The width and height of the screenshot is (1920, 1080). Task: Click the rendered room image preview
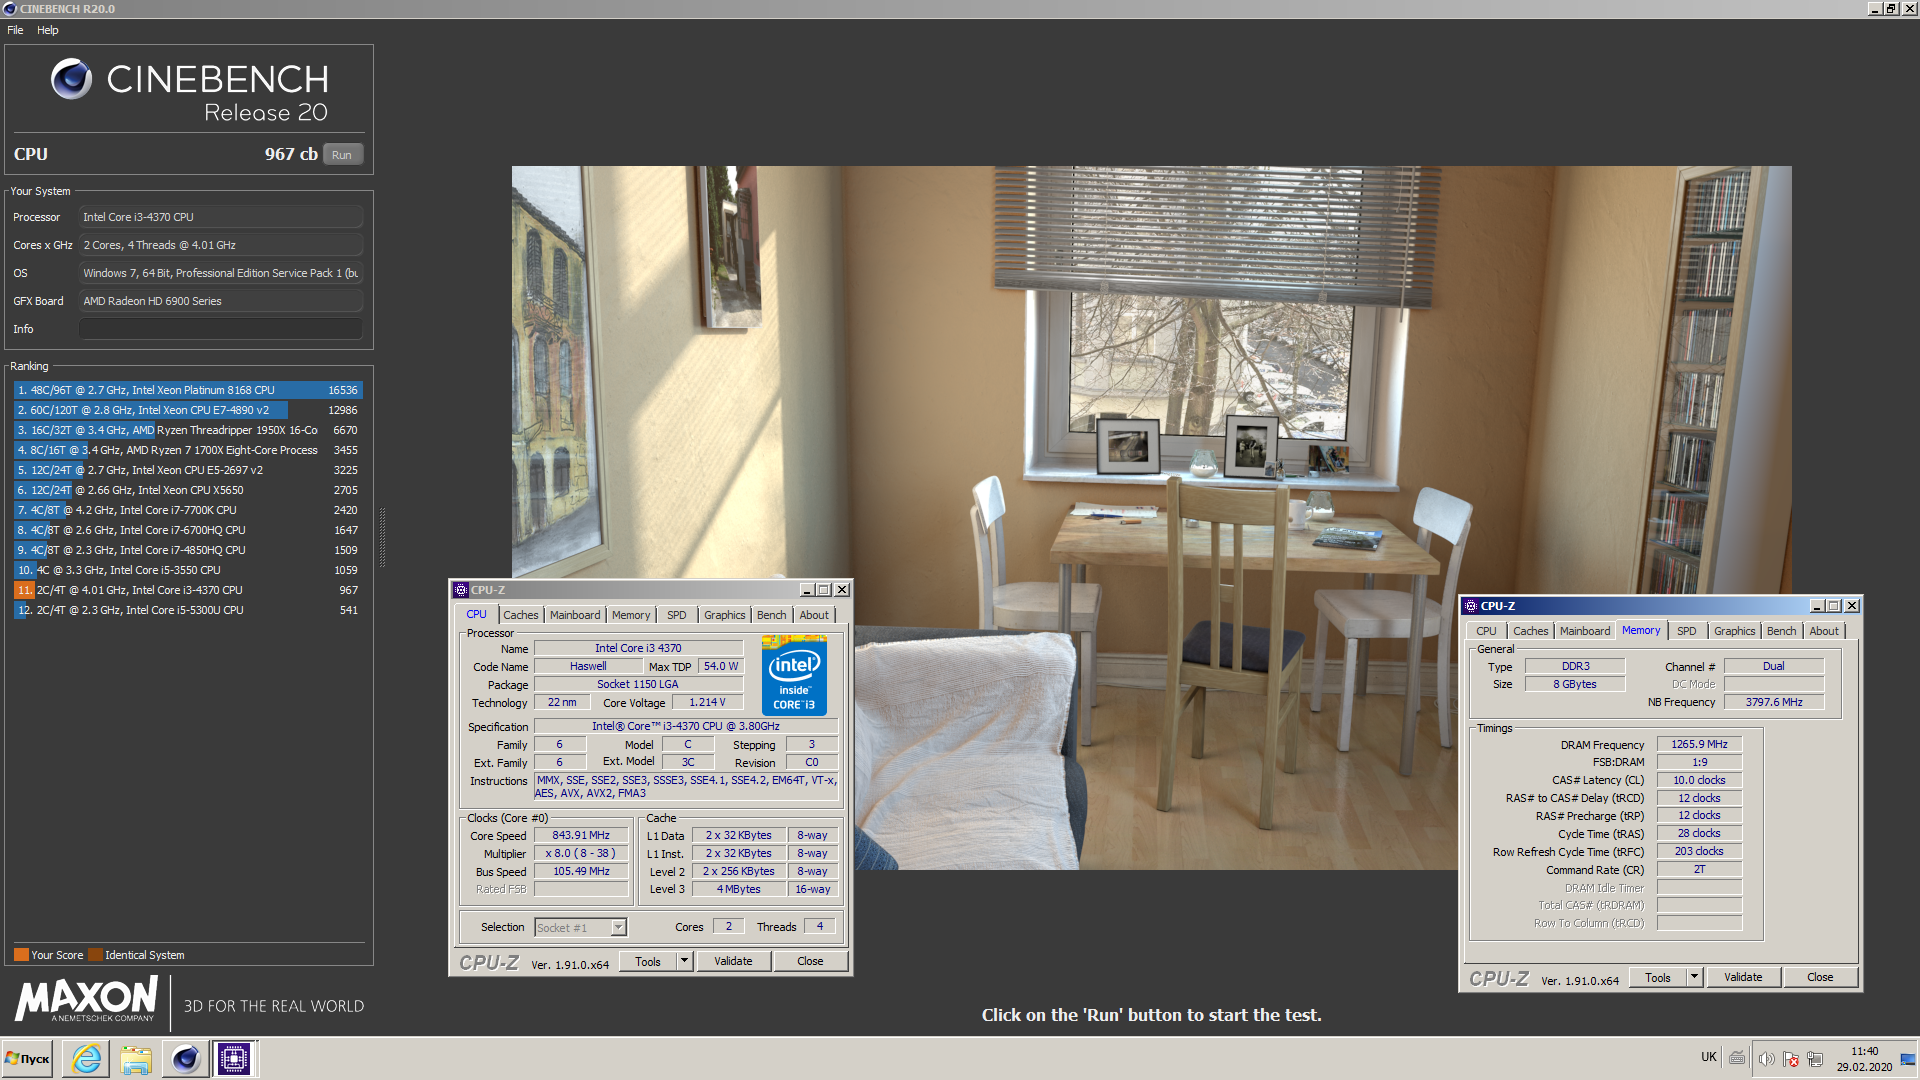[x=1151, y=517]
